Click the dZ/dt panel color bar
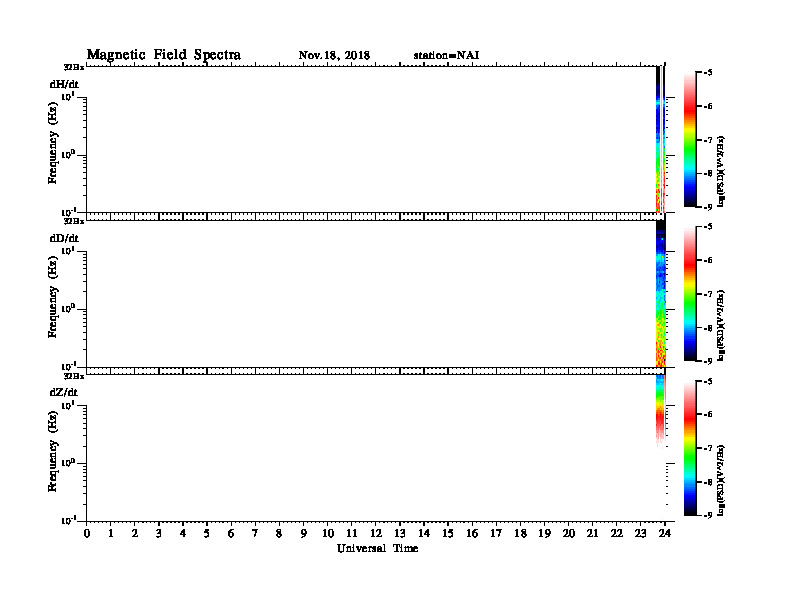Screen dimensions: 792x612 pyautogui.click(x=690, y=448)
